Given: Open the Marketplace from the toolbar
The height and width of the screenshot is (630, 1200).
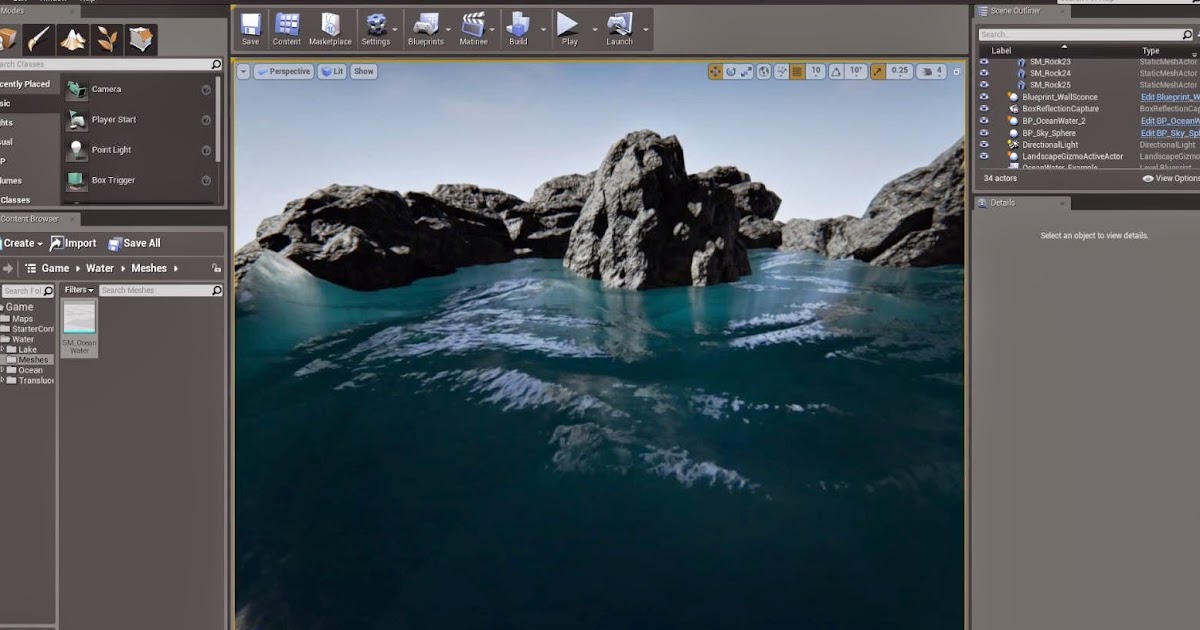Looking at the screenshot, I should tap(330, 25).
